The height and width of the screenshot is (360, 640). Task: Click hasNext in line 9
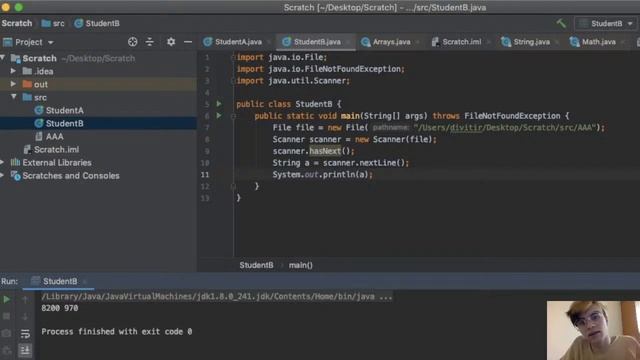pos(325,151)
